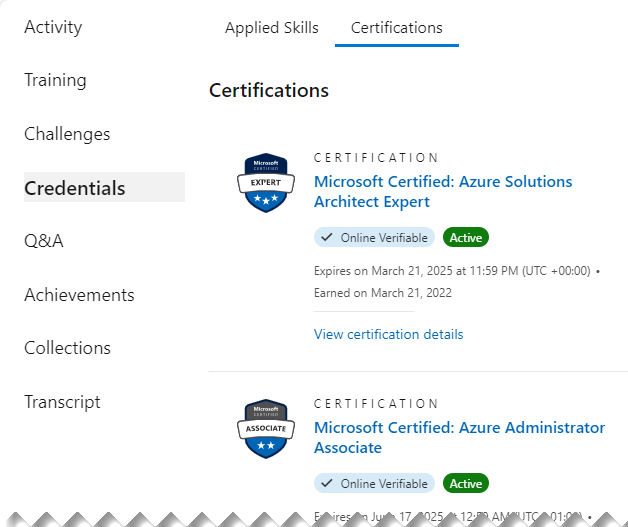Click the Expert certification badge icon
The width and height of the screenshot is (628, 527).
coord(266,183)
